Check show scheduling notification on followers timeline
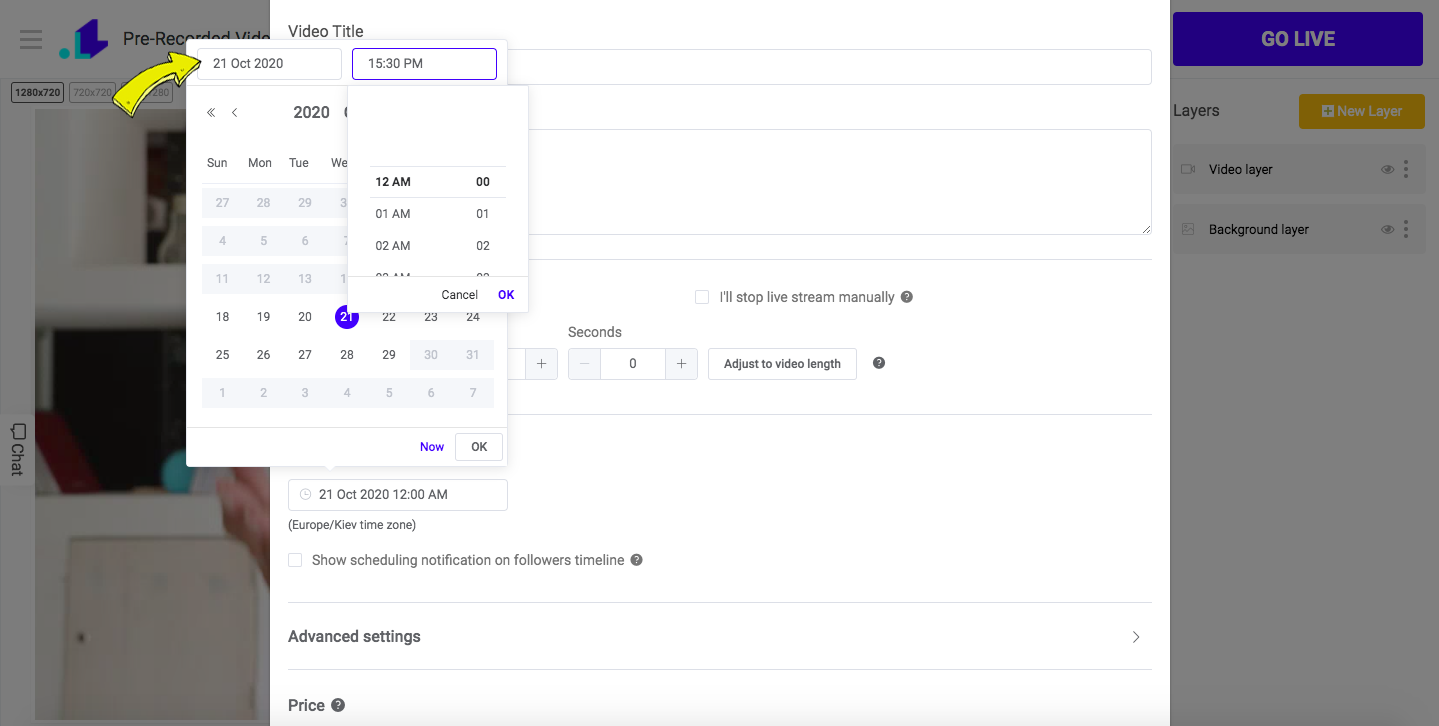1439x726 pixels. (x=295, y=560)
